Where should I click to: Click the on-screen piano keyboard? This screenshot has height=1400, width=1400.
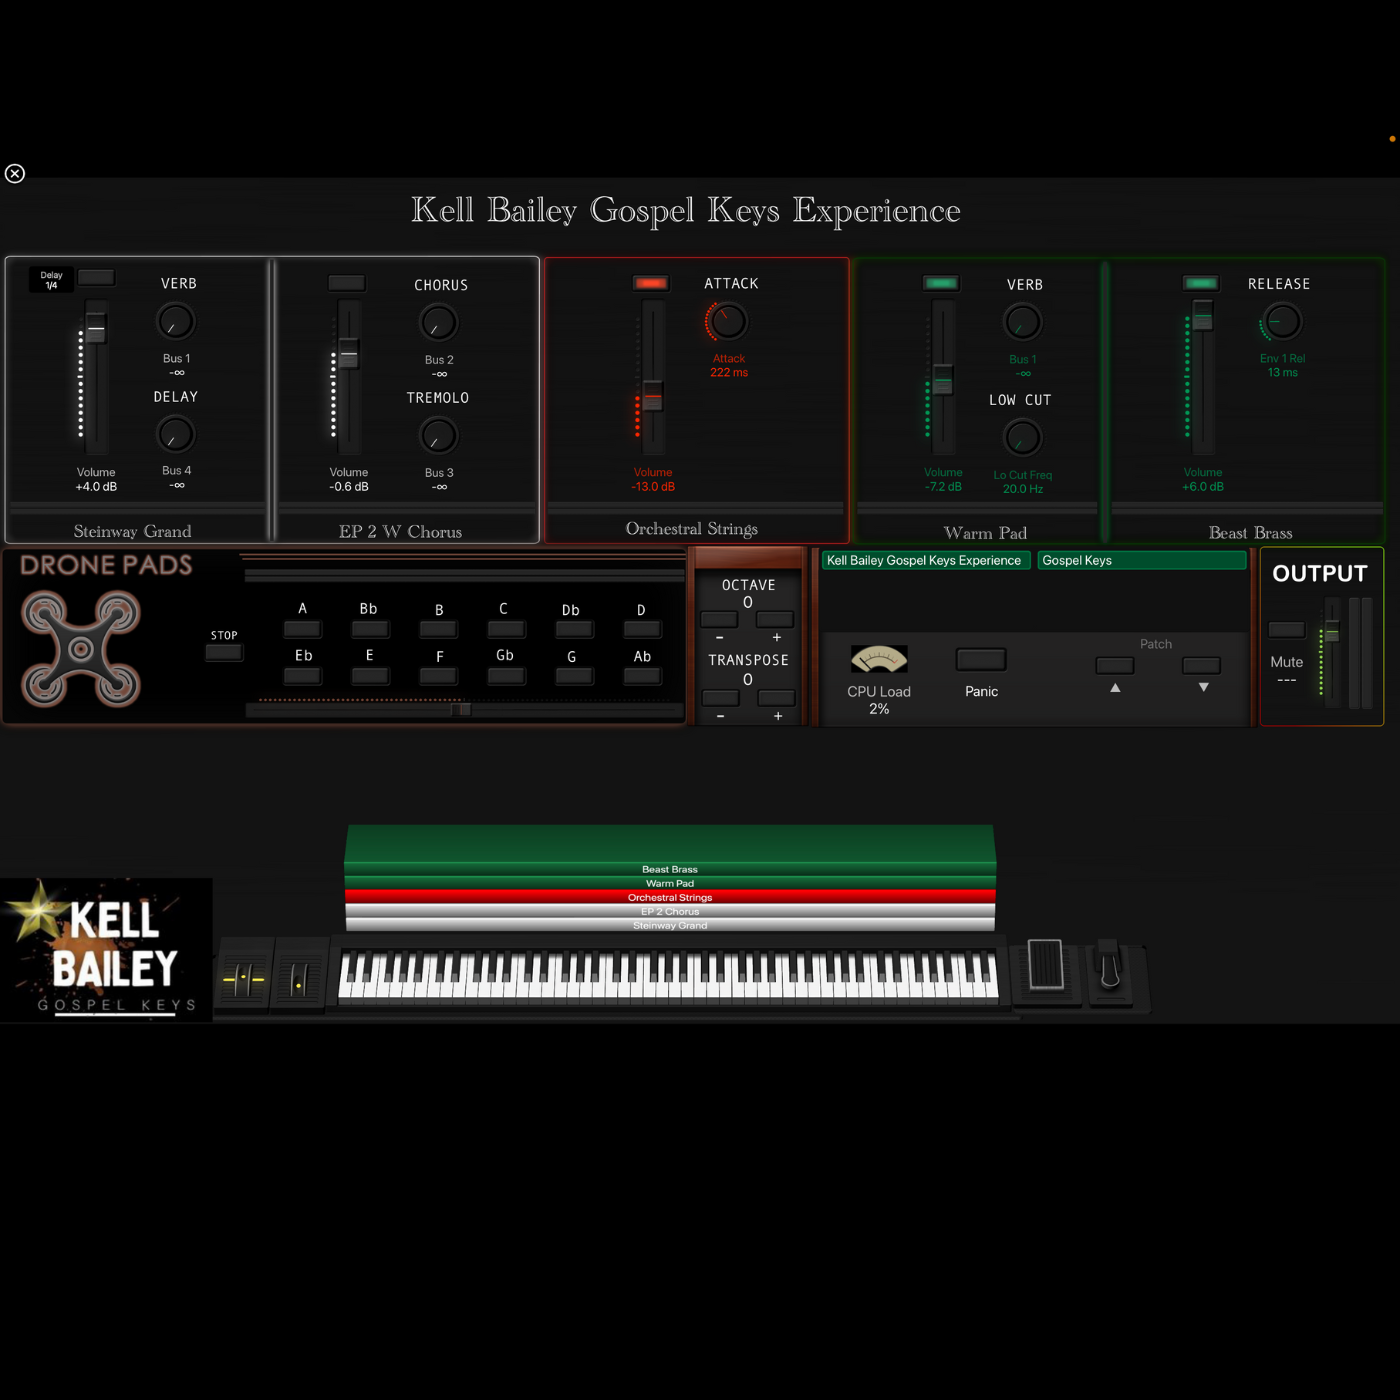point(668,975)
